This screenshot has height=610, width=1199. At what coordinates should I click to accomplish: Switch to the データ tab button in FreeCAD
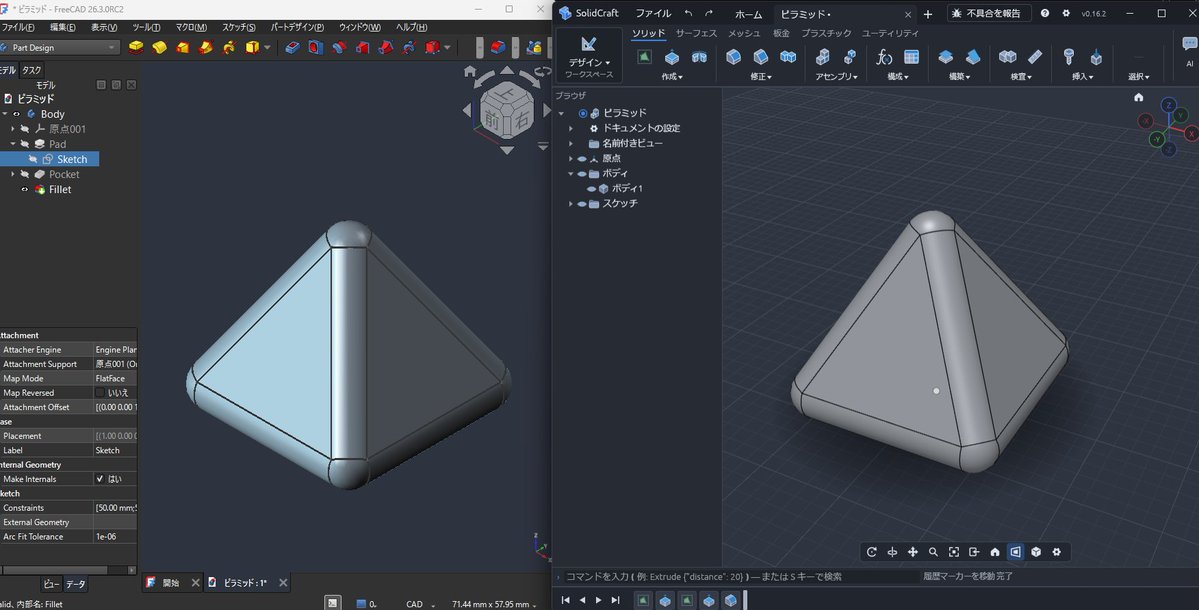point(76,584)
